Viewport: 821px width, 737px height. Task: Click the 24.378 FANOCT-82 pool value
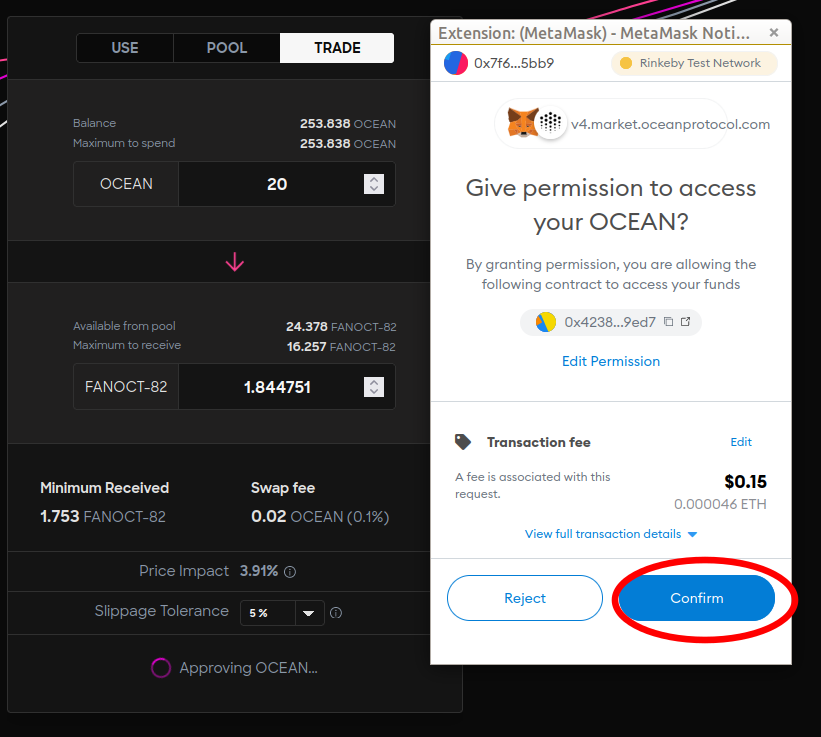click(341, 327)
